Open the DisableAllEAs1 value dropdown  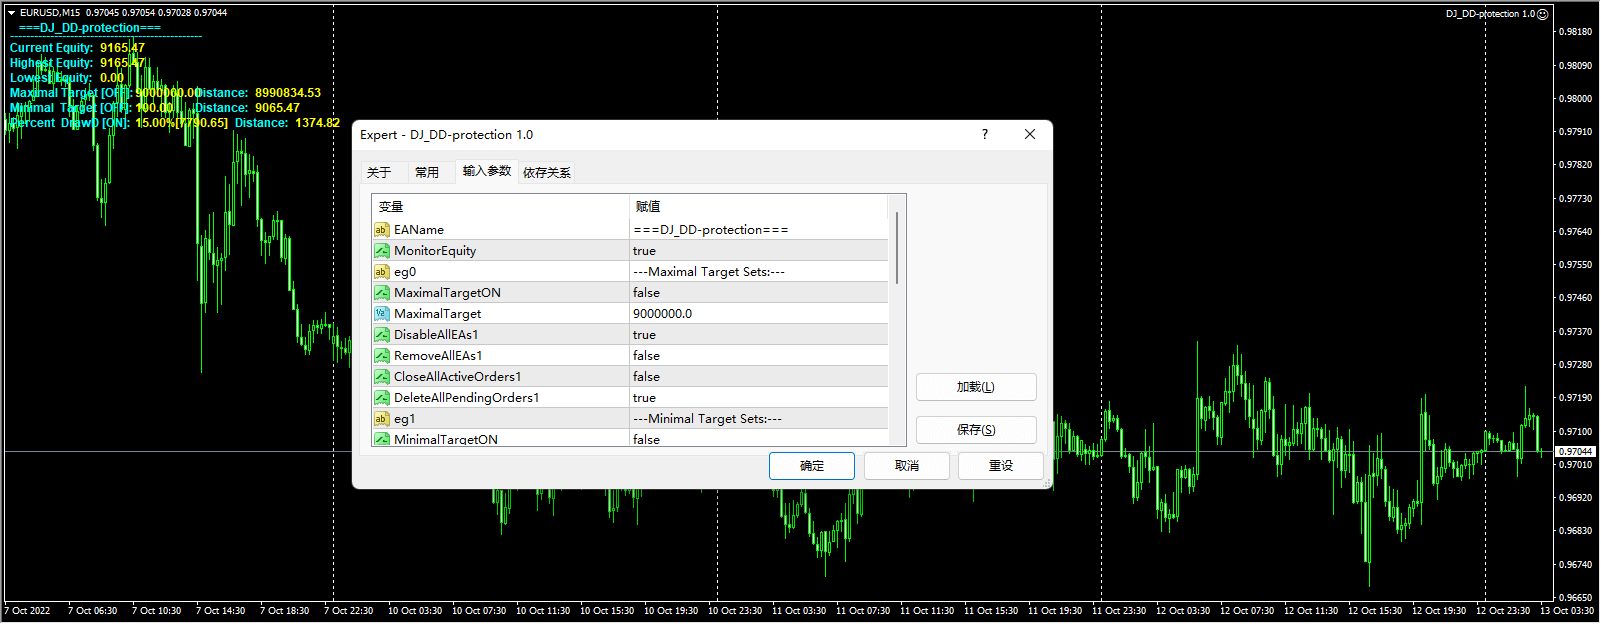[757, 335]
